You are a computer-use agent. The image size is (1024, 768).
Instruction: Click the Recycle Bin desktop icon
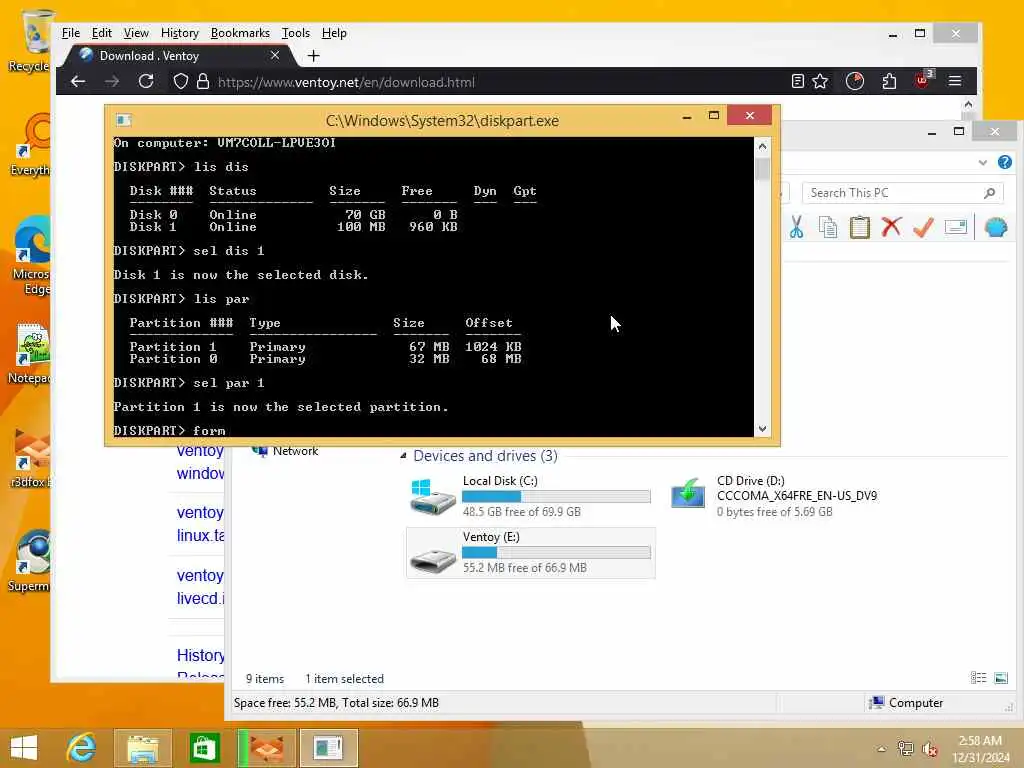(x=29, y=40)
